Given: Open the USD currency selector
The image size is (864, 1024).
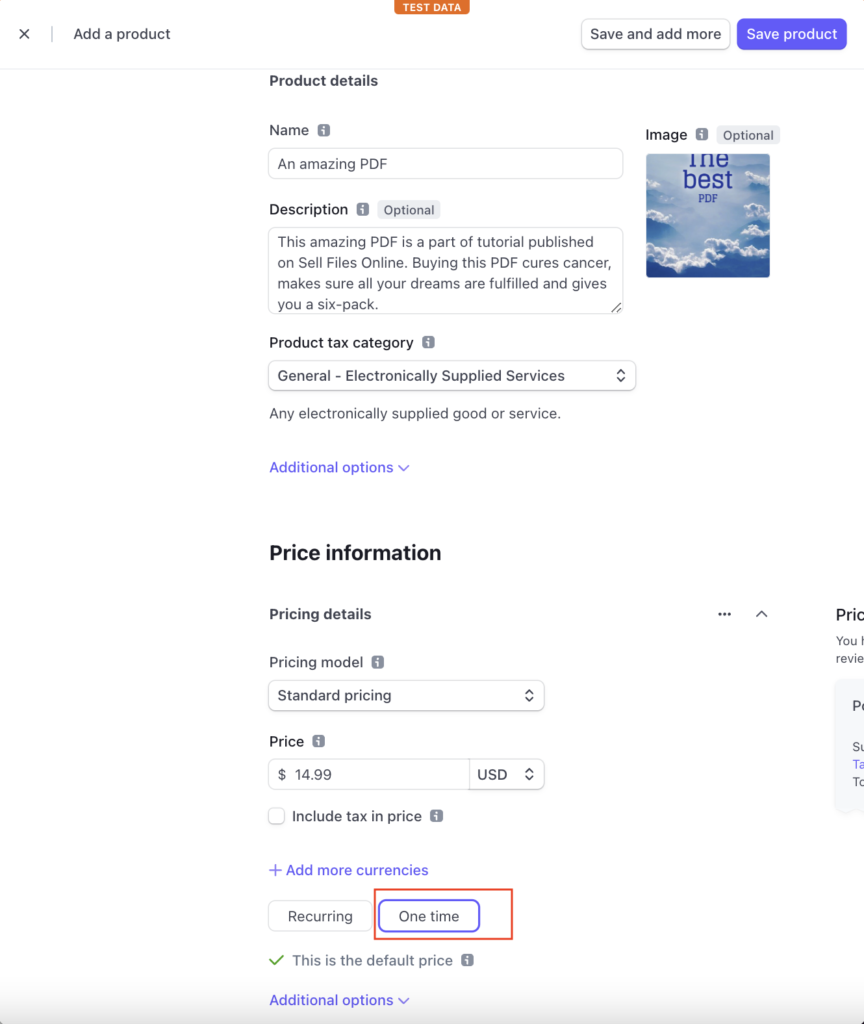Looking at the screenshot, I should pos(506,775).
